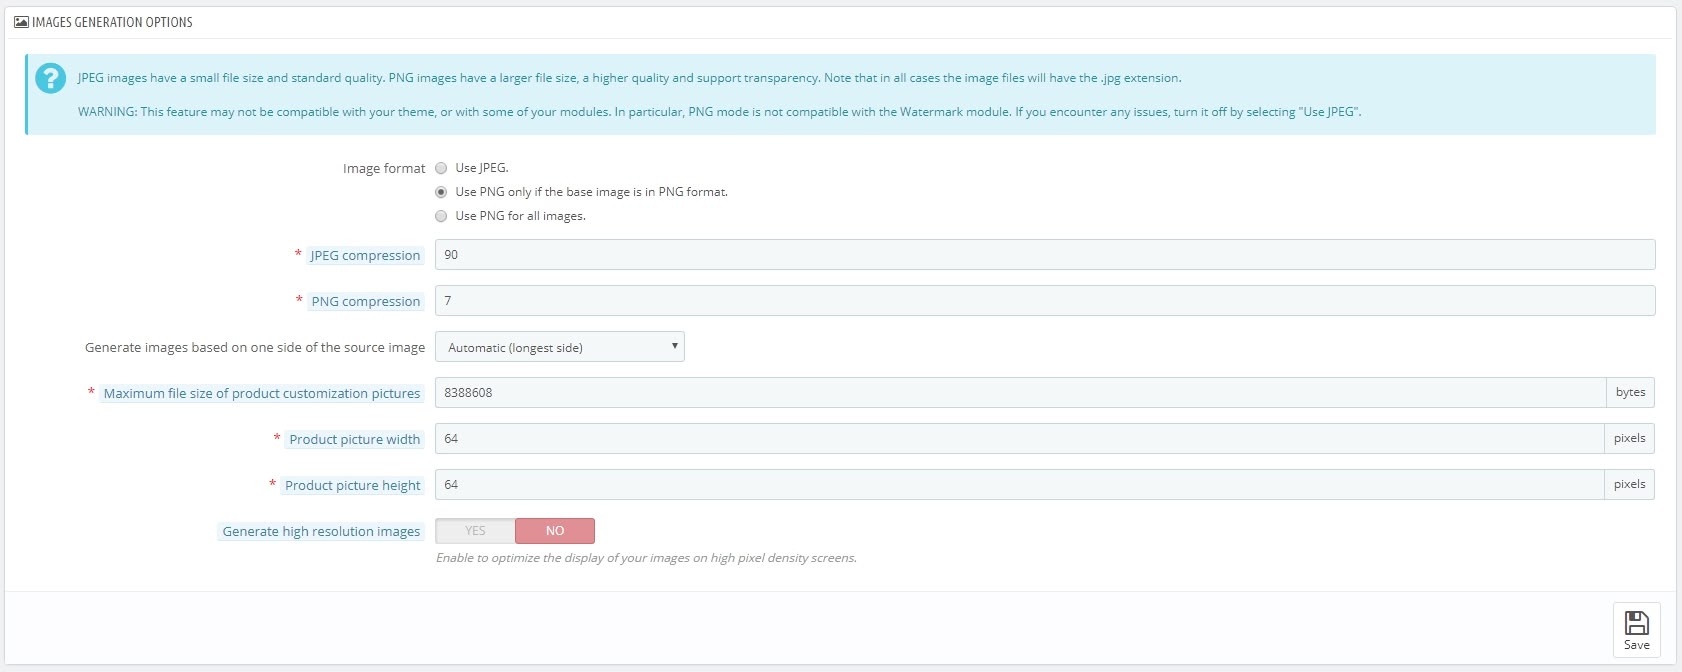Click the "JPEG compression" label
Viewport: 1682px width, 672px height.
point(365,256)
